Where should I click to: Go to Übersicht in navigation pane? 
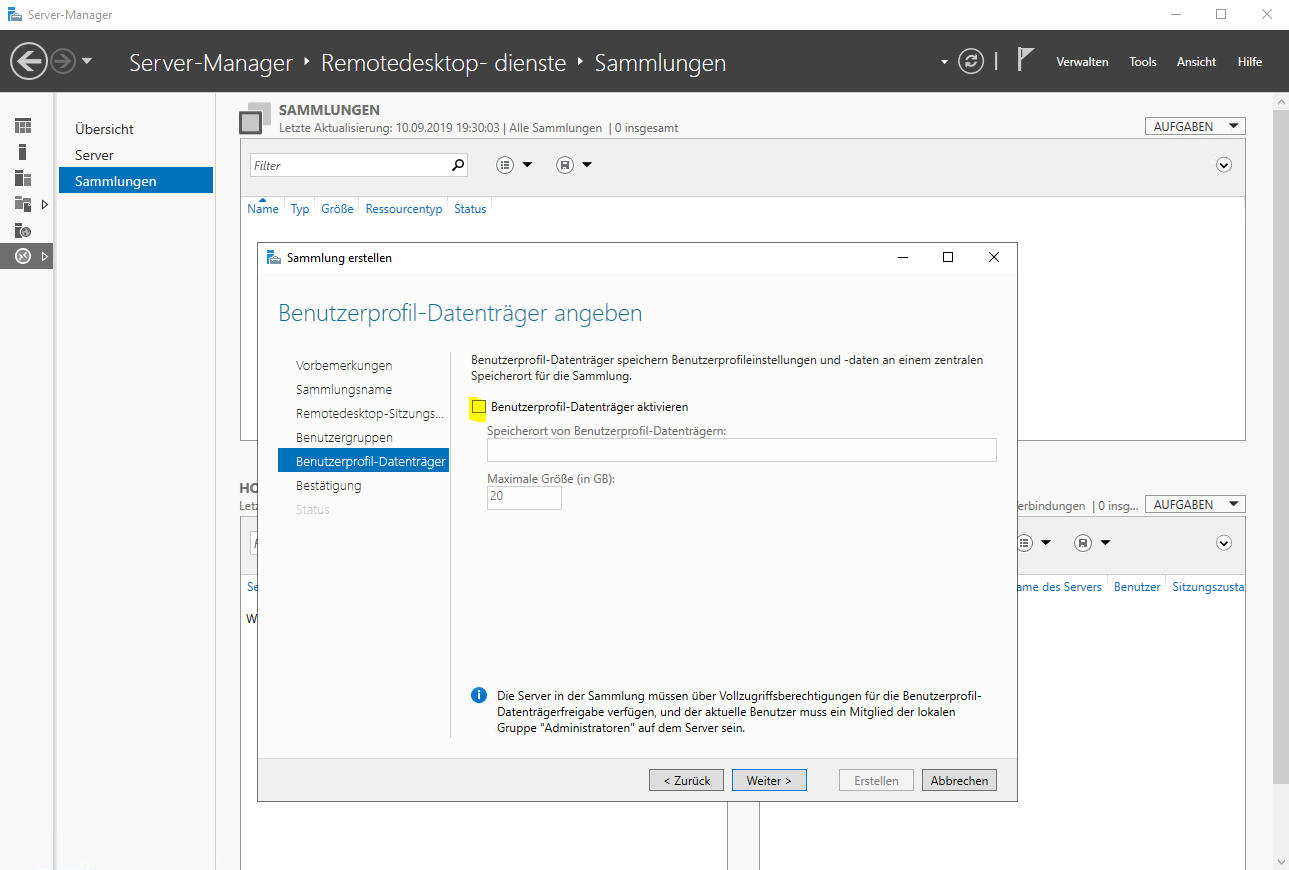104,129
